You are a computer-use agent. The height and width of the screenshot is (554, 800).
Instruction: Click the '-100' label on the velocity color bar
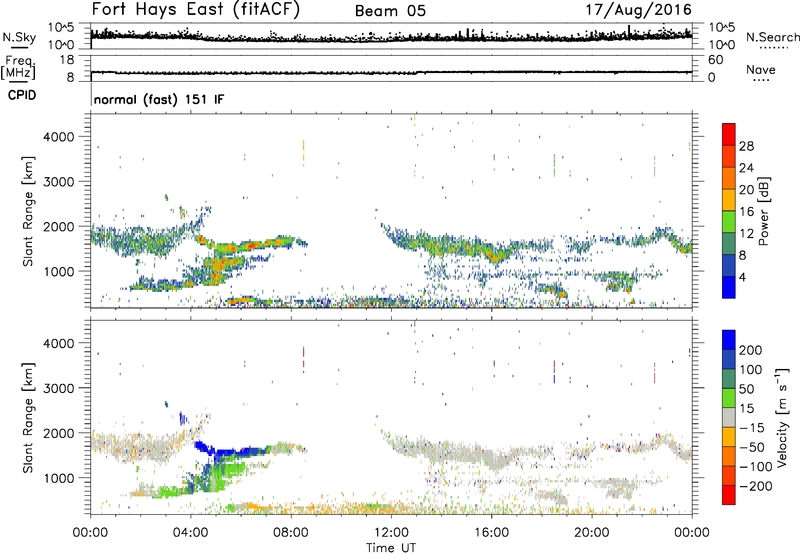(755, 467)
